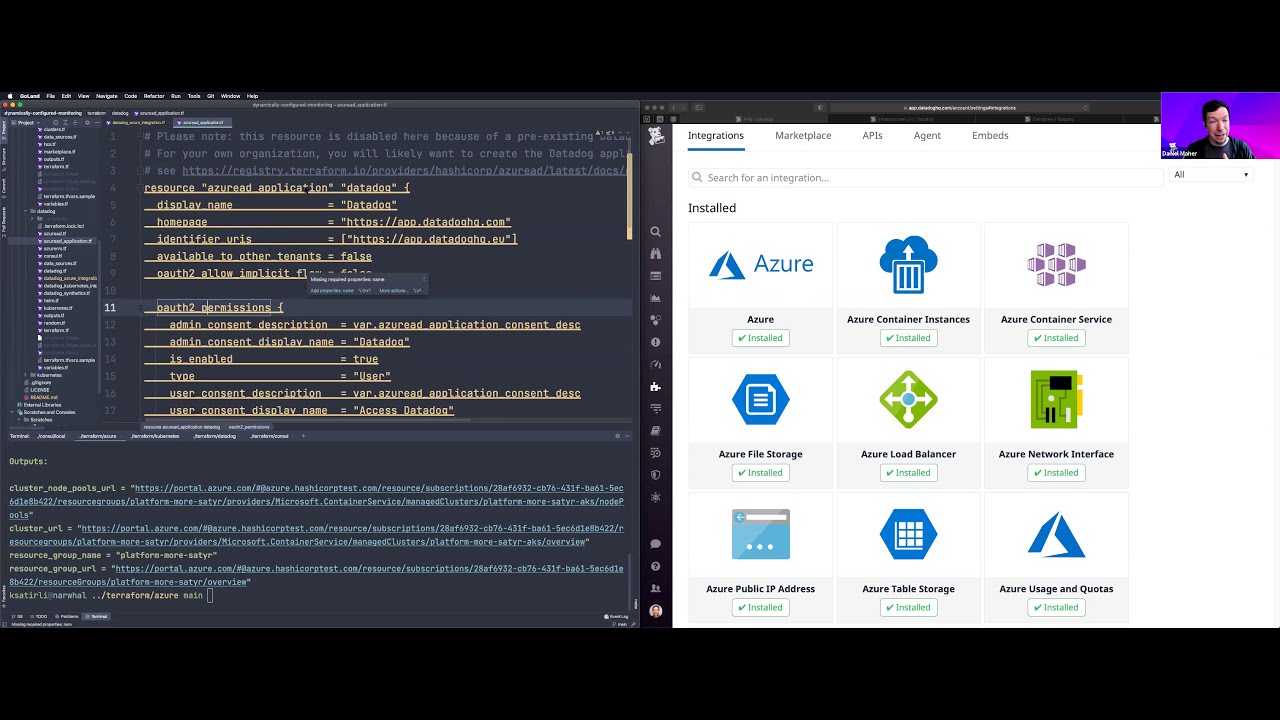Open Azure Table Storage integration icon
The height and width of the screenshot is (720, 1280).
point(908,534)
